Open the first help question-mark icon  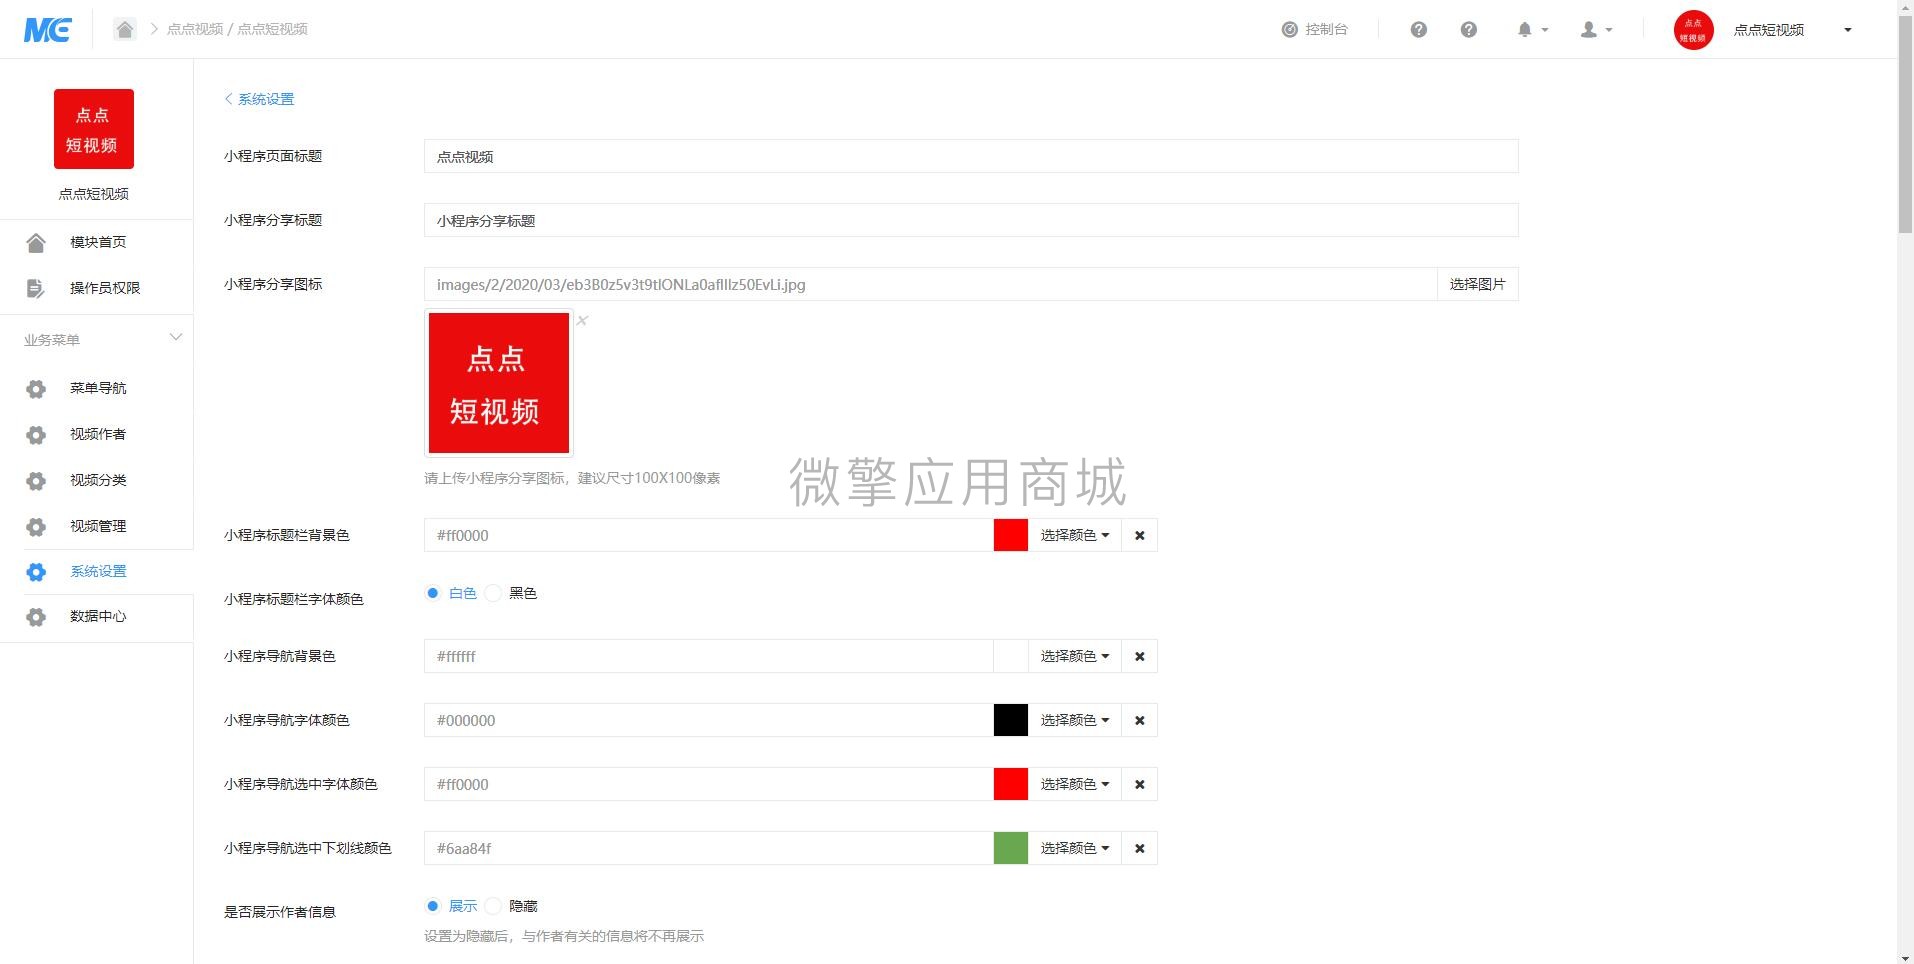1418,30
